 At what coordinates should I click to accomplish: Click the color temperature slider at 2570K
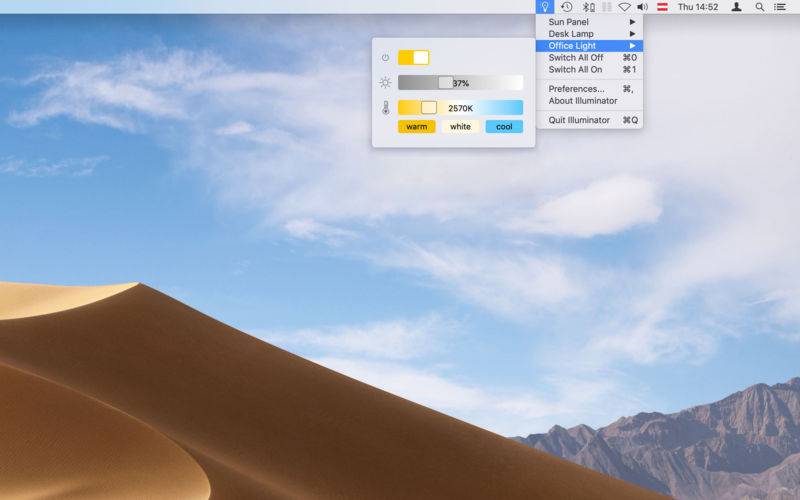point(460,108)
